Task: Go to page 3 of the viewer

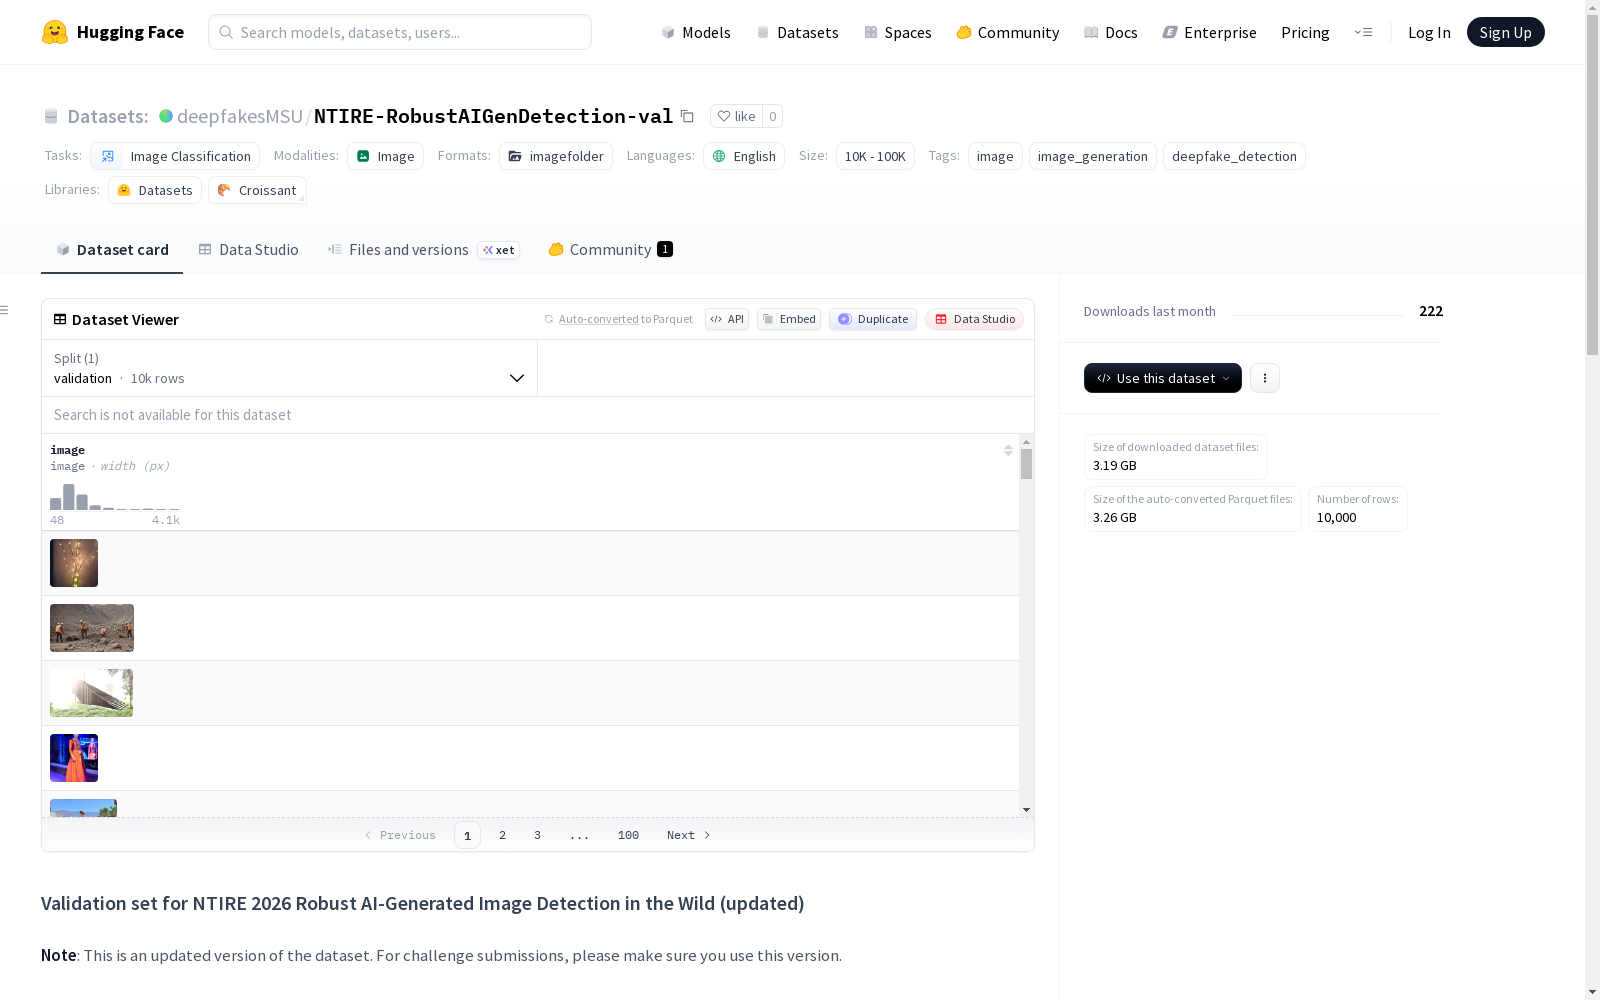Action: tap(537, 835)
